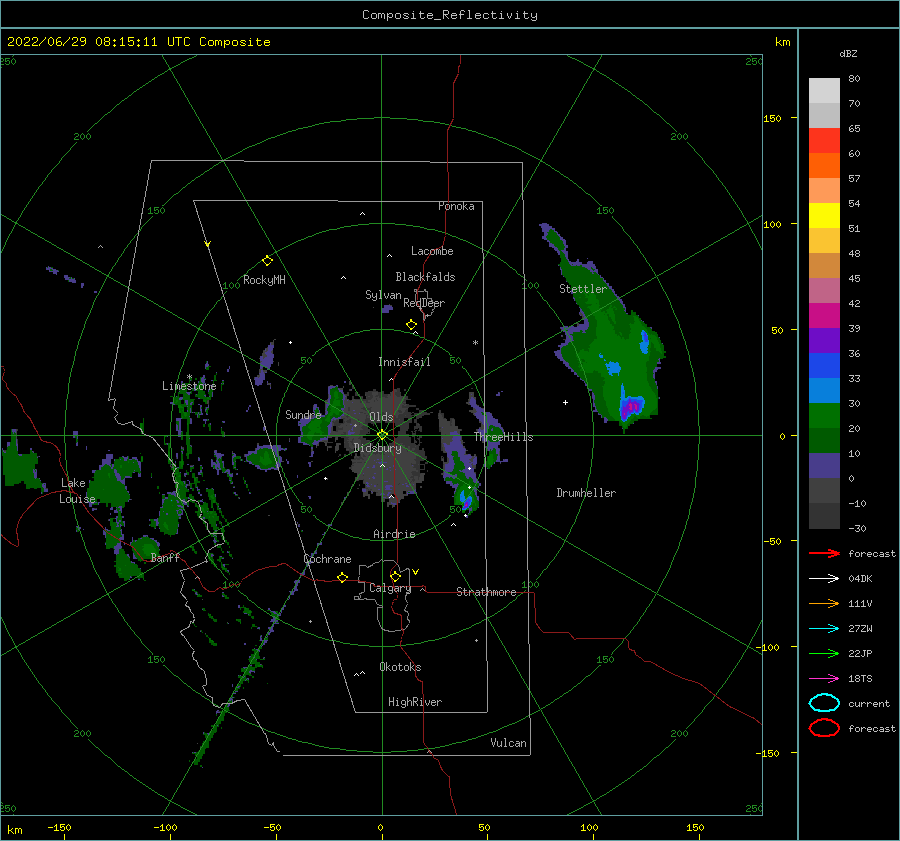The image size is (900, 841).
Task: Pick the light grey 70-80 dBZ swatch
Action: tap(824, 91)
